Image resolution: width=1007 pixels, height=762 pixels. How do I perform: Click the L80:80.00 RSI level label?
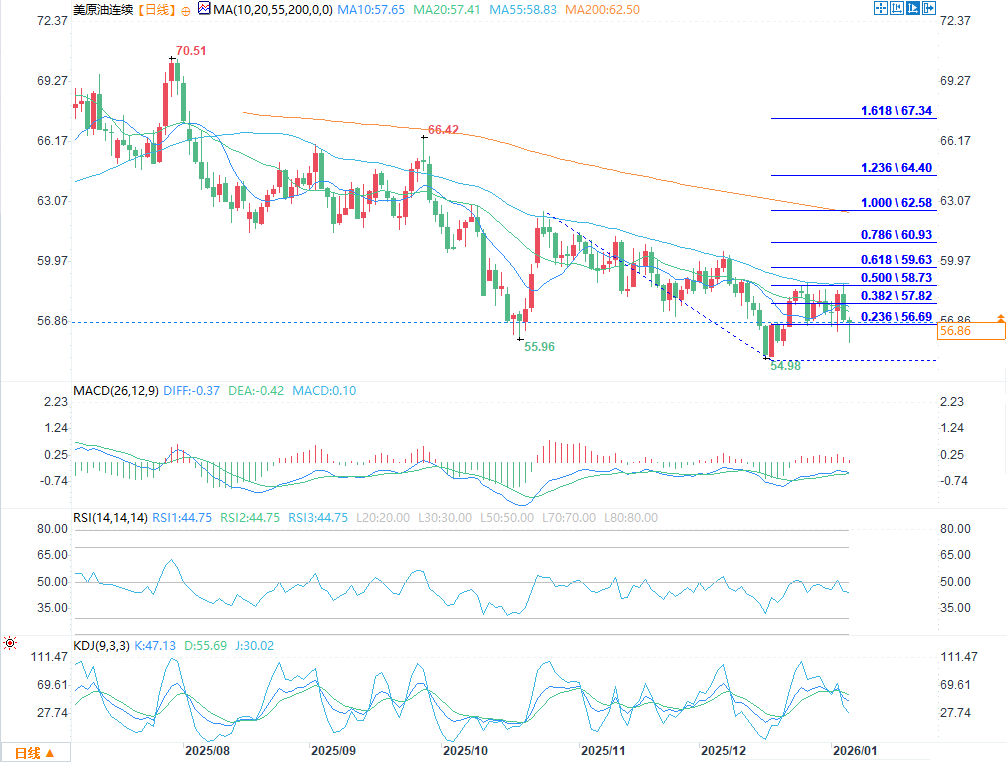[631, 517]
